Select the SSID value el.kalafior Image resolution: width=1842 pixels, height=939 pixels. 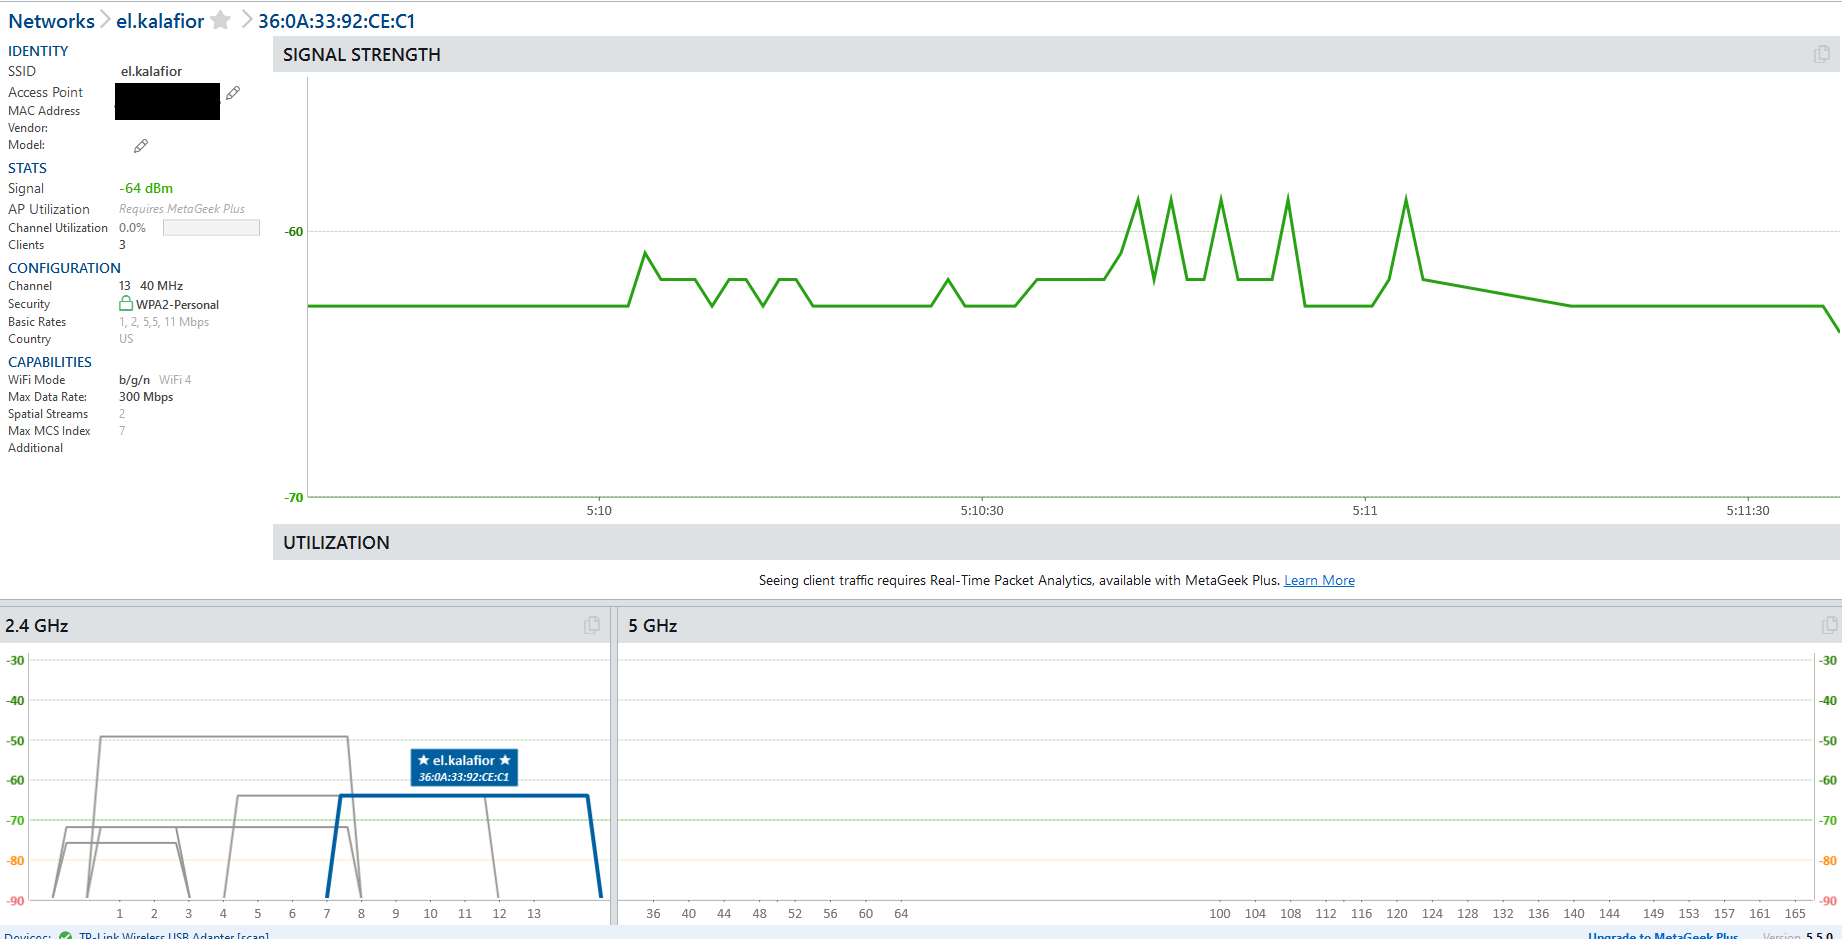tap(151, 71)
